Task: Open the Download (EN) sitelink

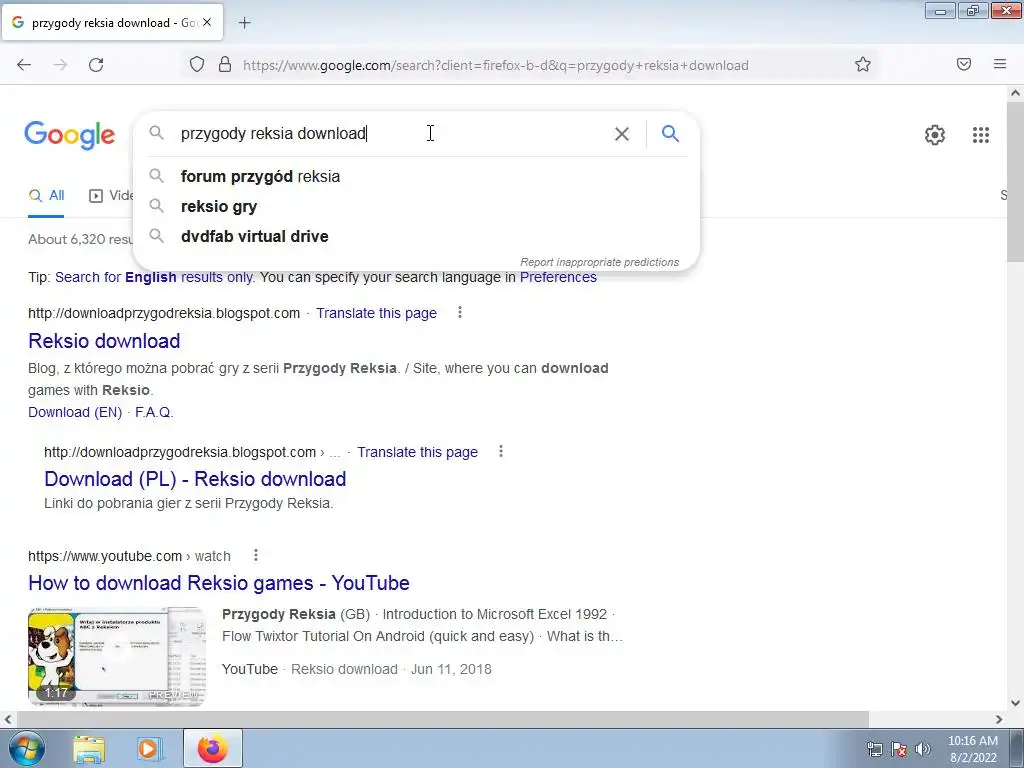Action: (75, 412)
